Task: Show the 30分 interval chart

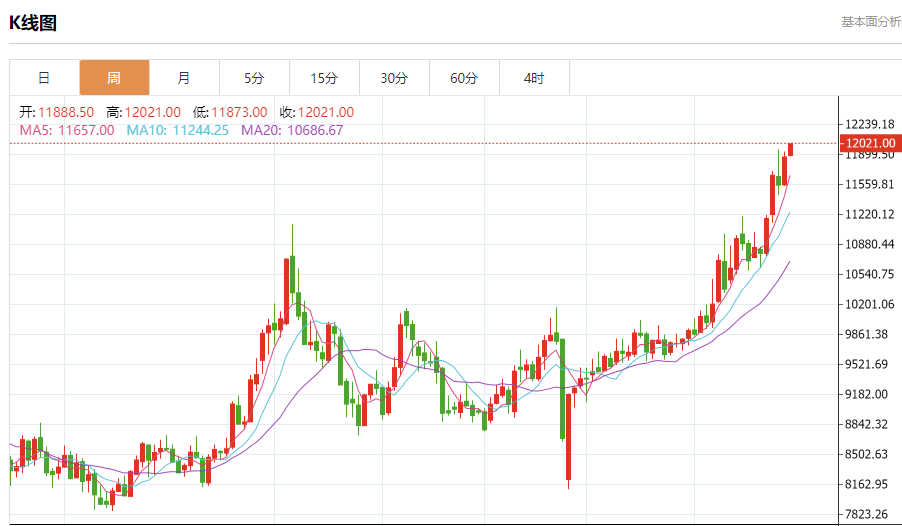Action: (394, 78)
